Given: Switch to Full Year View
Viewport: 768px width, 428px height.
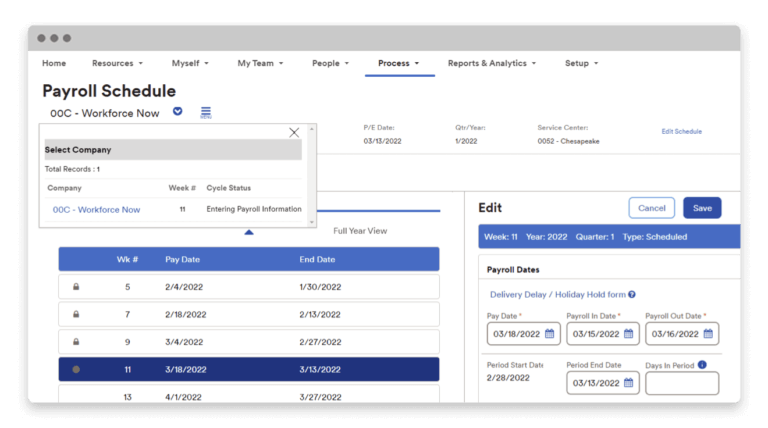Looking at the screenshot, I should coord(360,231).
